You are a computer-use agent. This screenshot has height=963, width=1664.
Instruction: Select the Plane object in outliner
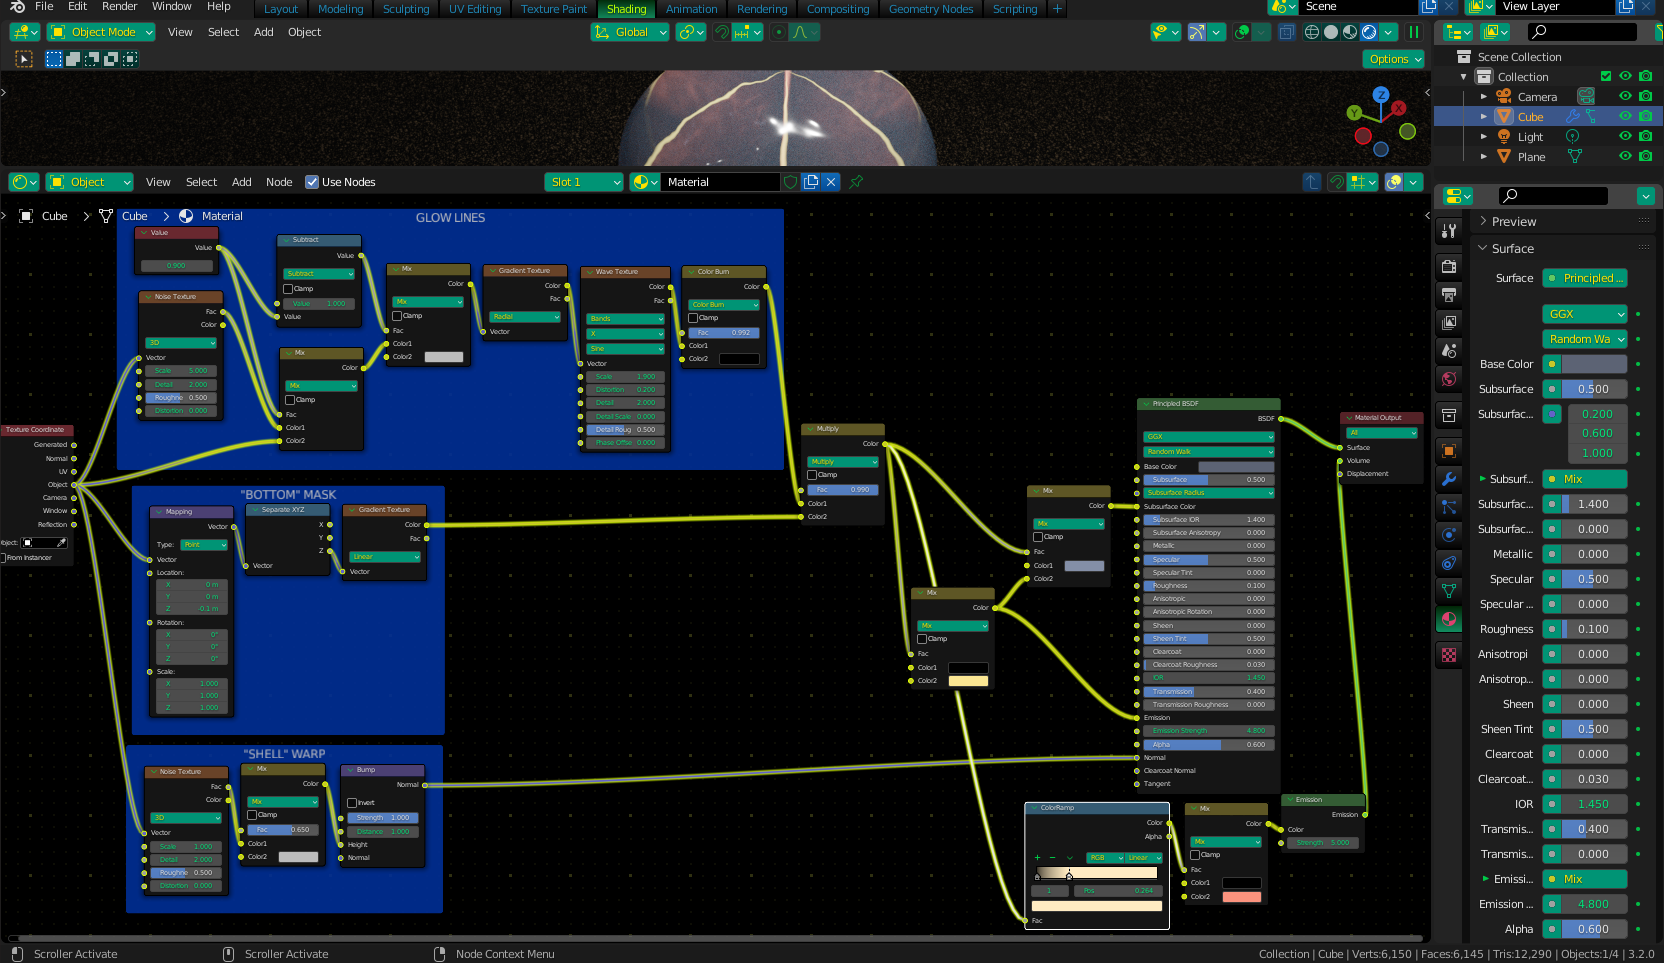(1531, 157)
